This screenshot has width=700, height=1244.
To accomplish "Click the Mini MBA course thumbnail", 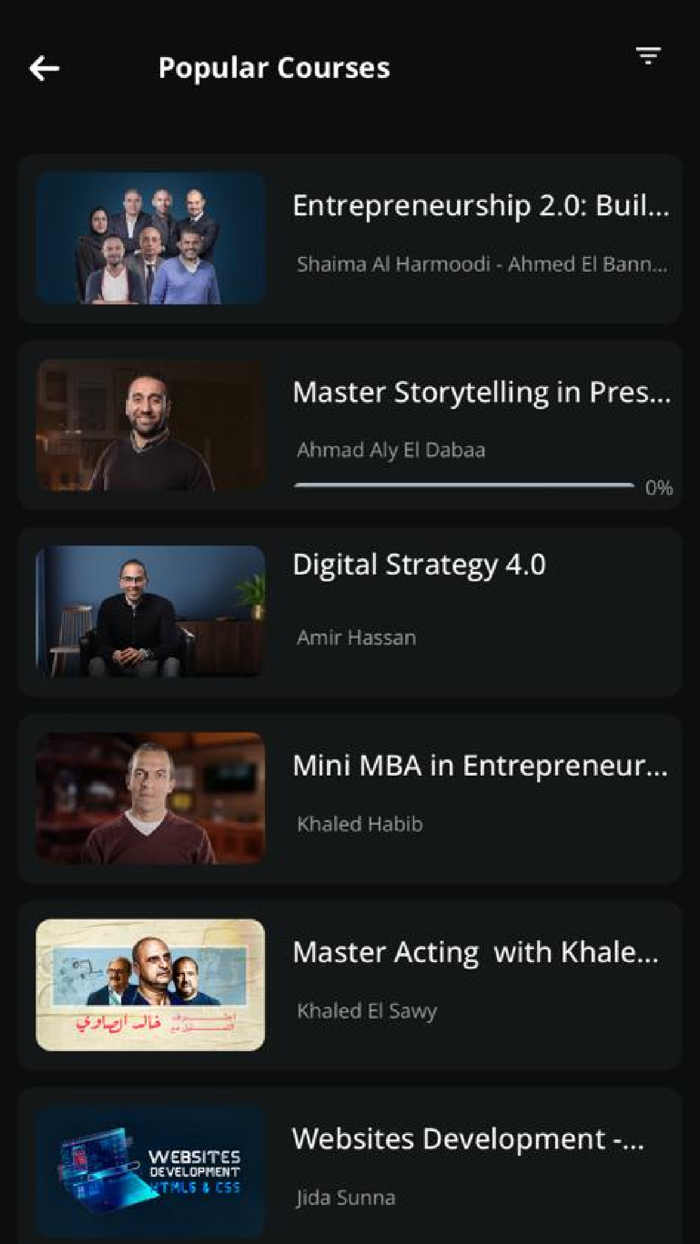I will (151, 798).
